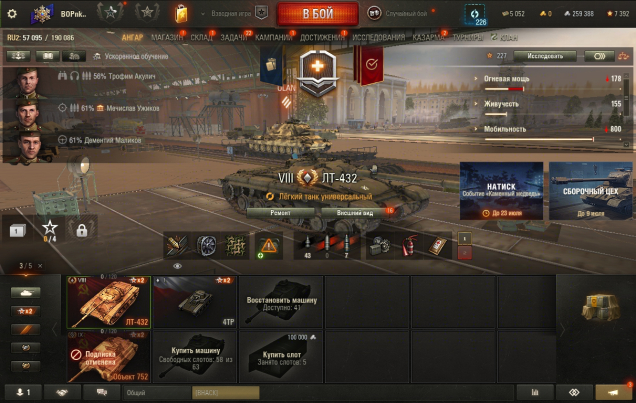Toggle Ускоренное обучение accelerated crew training
This screenshot has height=403, width=636.
coord(131,56)
